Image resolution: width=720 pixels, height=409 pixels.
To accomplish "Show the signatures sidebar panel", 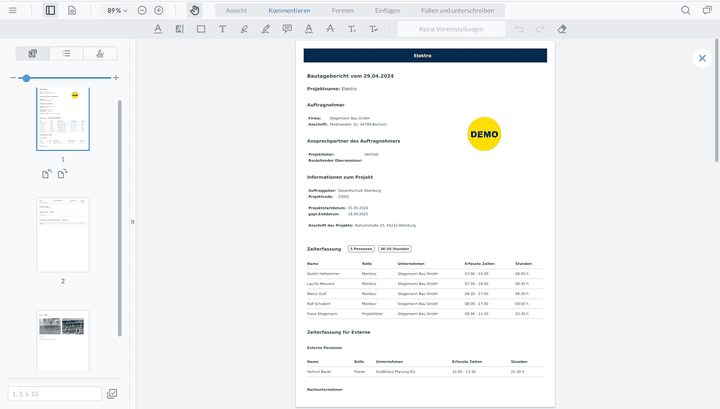I will coord(99,53).
